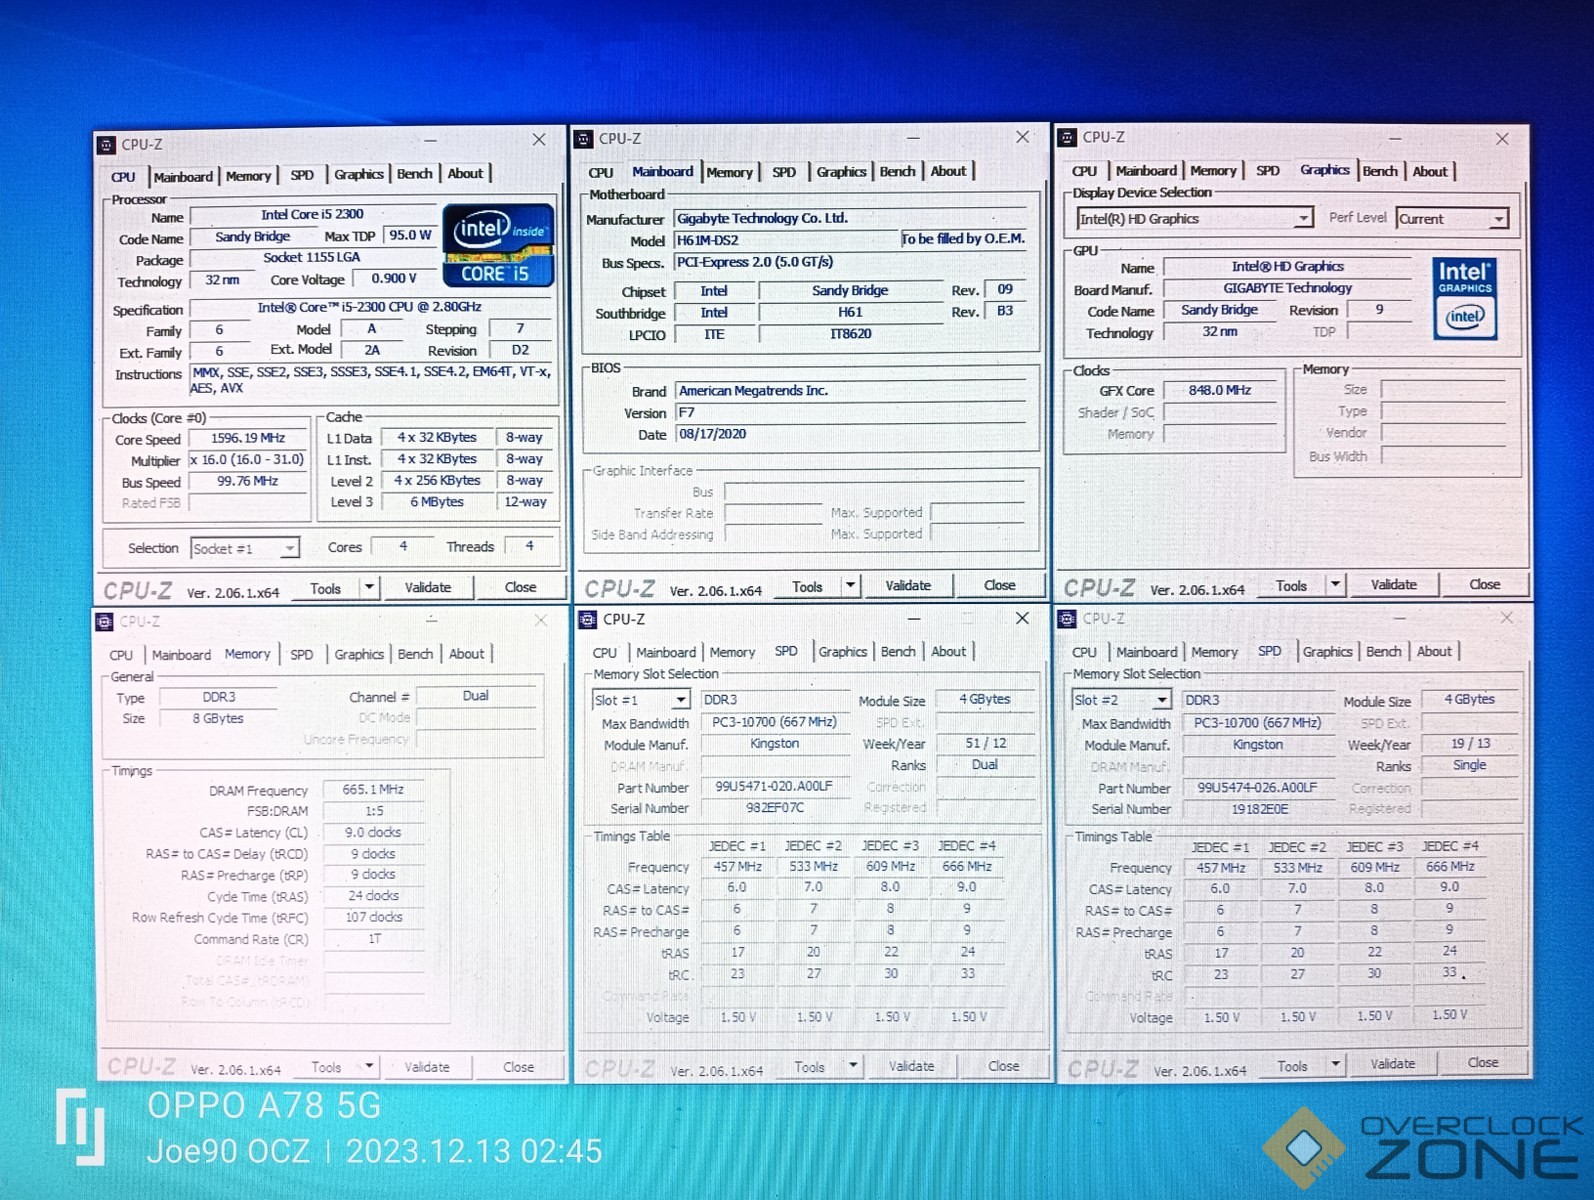Click Validate in the CPU tab window
Screen dimensions: 1594x1200
pos(428,588)
